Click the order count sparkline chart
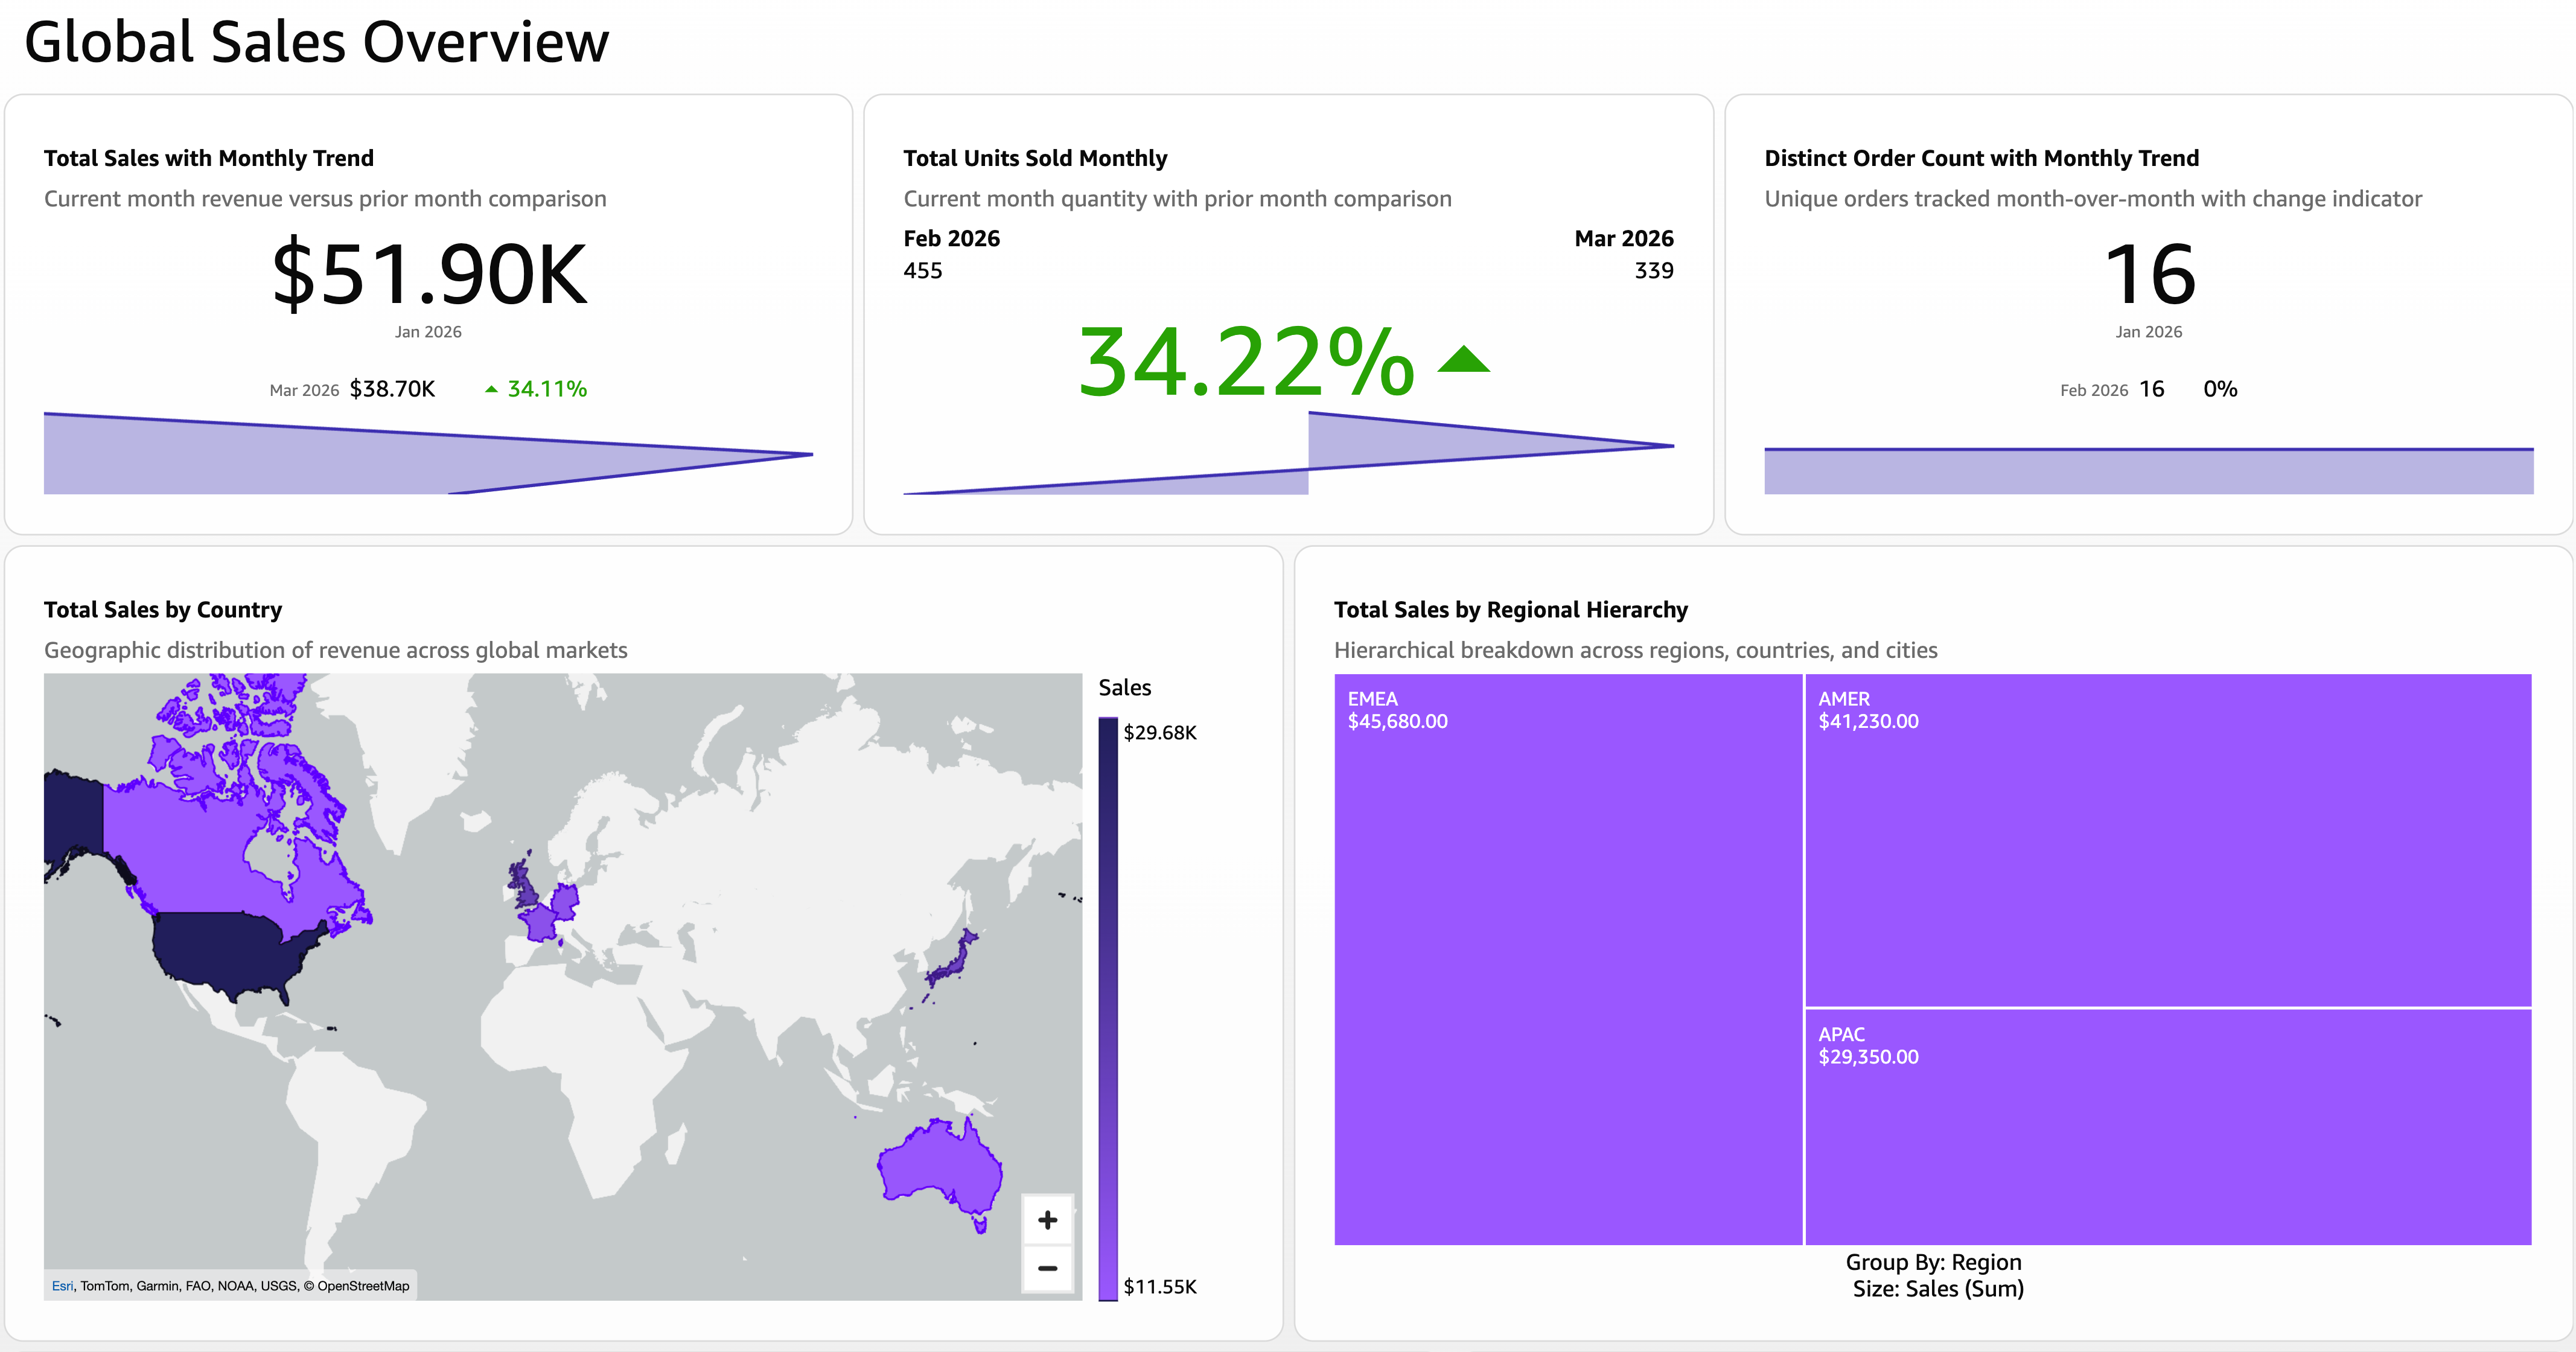 (x=2149, y=470)
